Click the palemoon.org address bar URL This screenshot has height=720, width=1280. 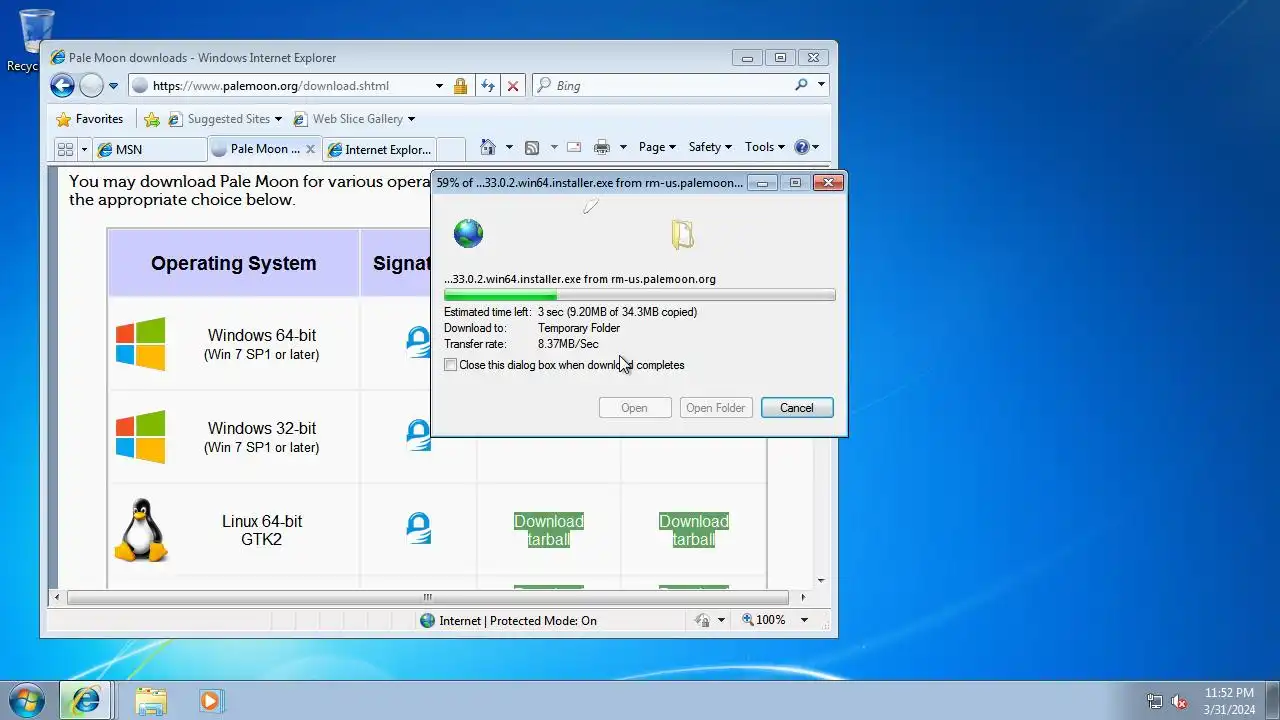pos(270,86)
